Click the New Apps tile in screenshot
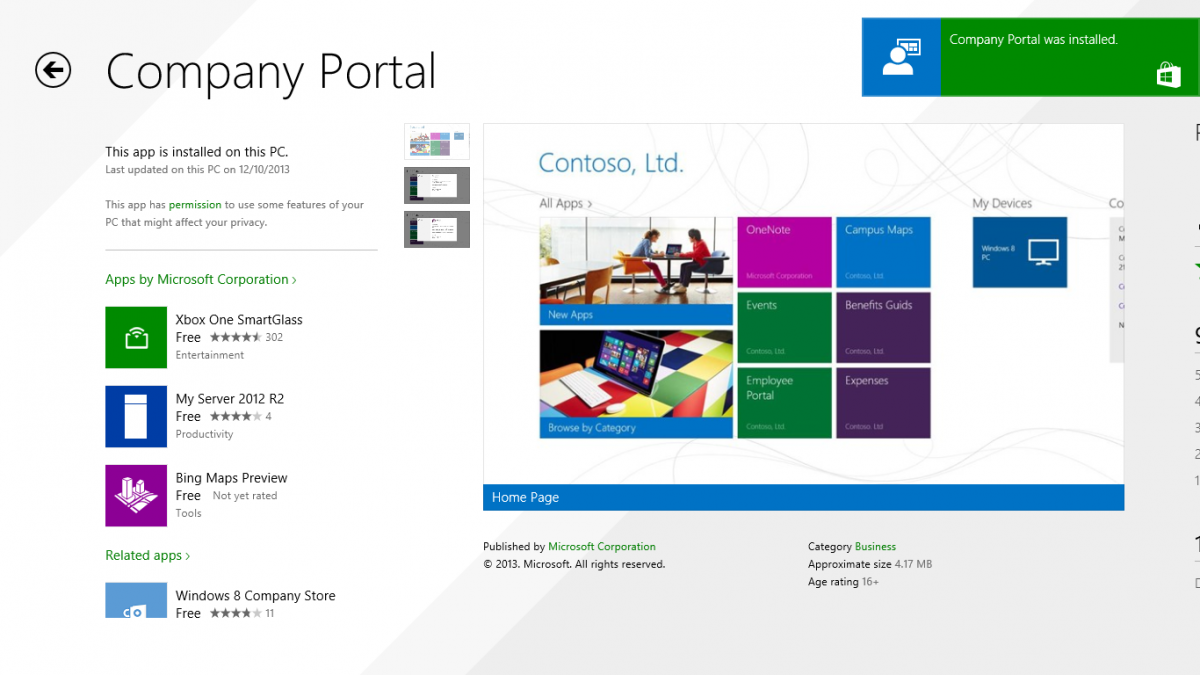 pos(636,271)
